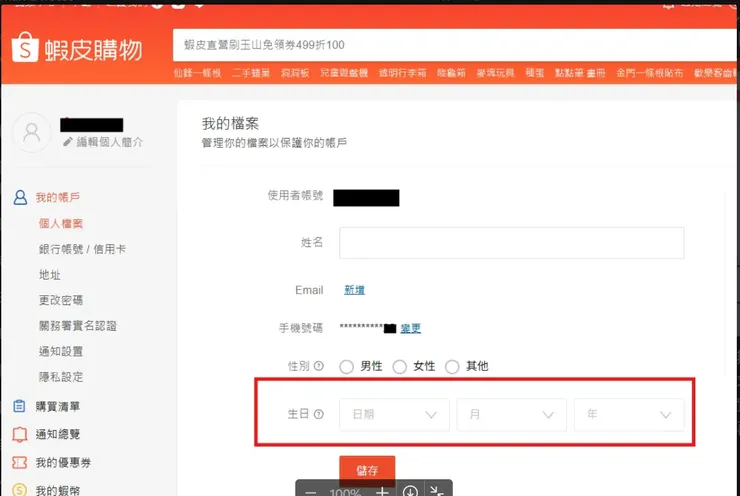Go to 銀行帳號 / 信用卡 page

[x=82, y=249]
